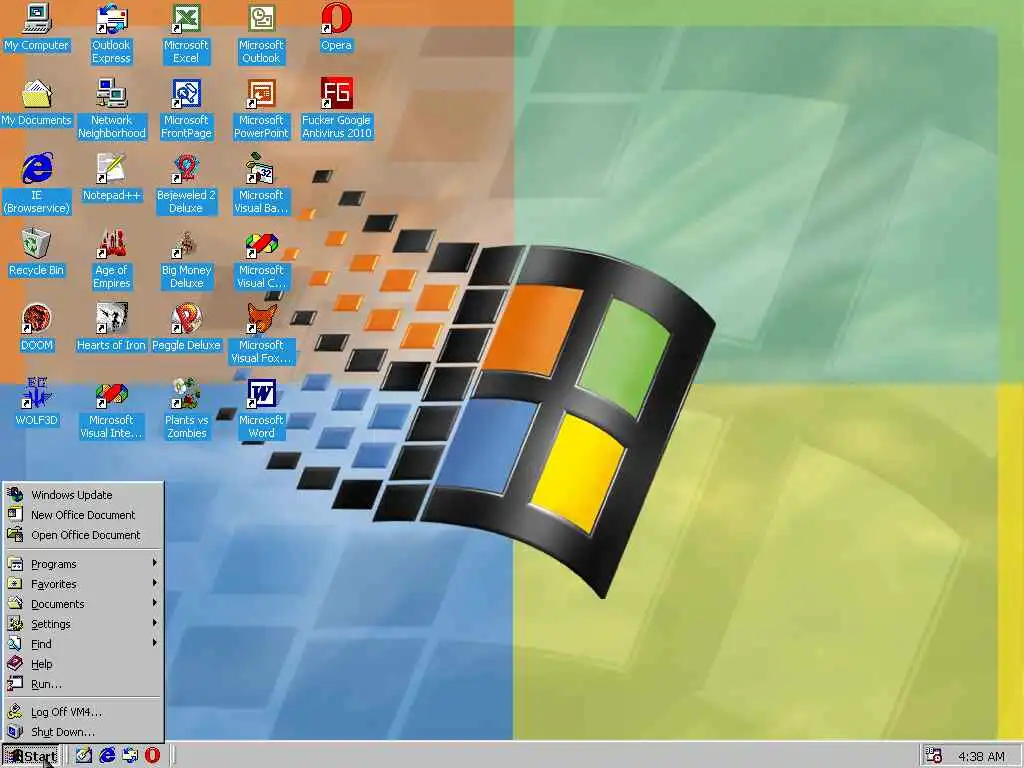Click the 4:38 AM taskbar clock

pos(981,756)
